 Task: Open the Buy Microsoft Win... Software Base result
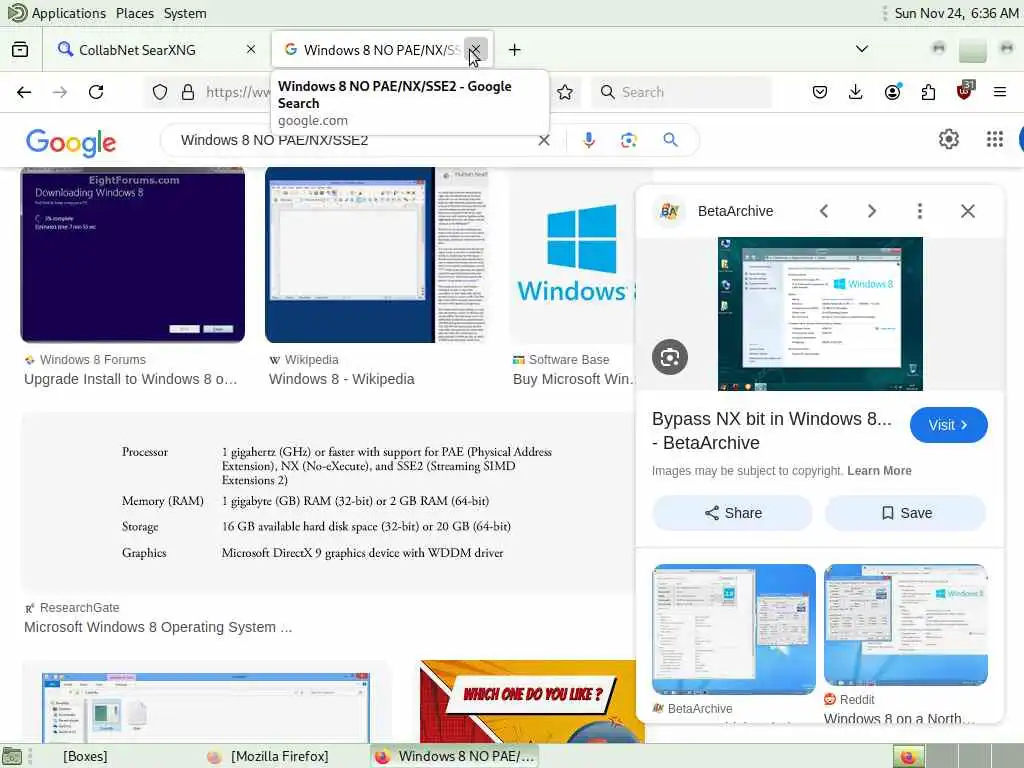(x=573, y=379)
